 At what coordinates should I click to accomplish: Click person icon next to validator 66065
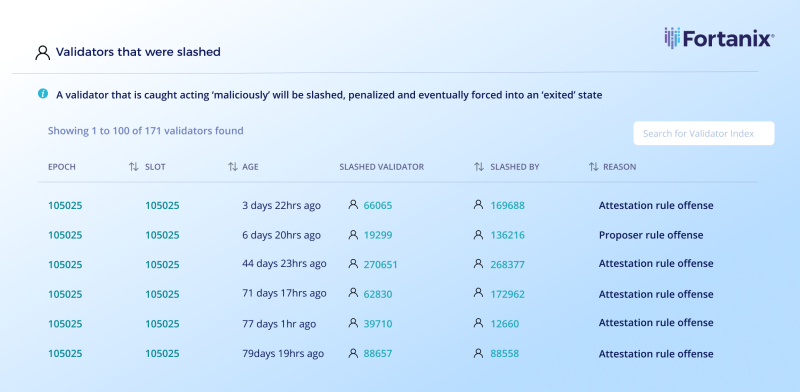[x=353, y=205]
